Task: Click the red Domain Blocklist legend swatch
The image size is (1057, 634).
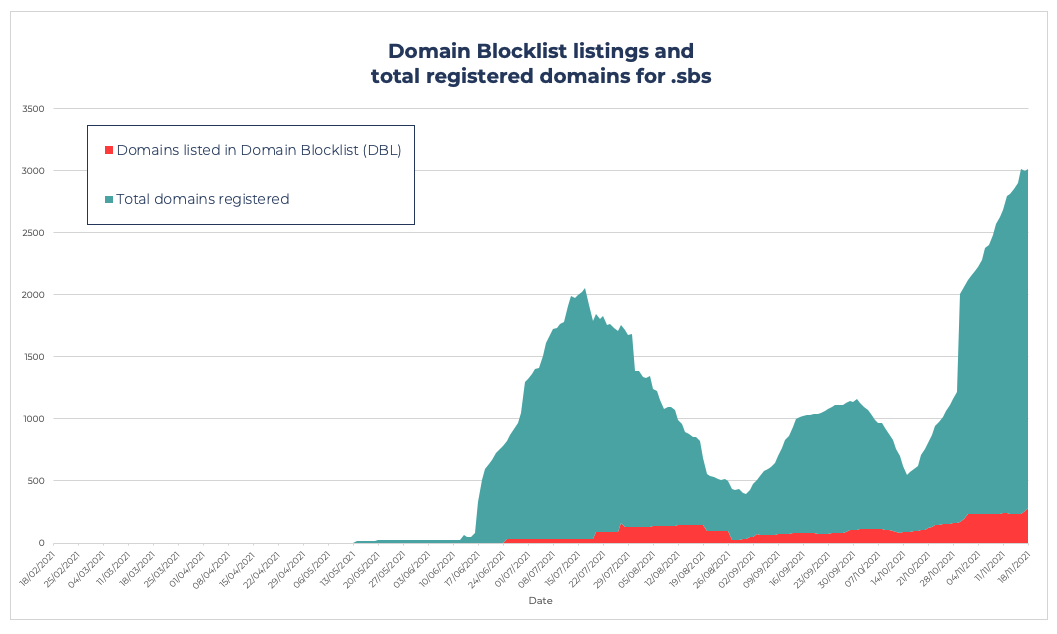Action: click(109, 150)
